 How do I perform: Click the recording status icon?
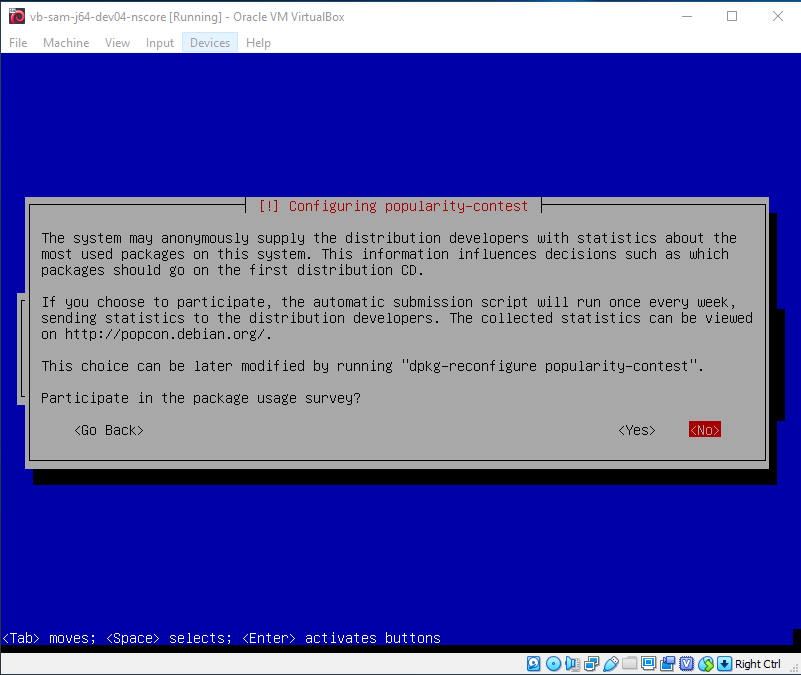tap(667, 663)
